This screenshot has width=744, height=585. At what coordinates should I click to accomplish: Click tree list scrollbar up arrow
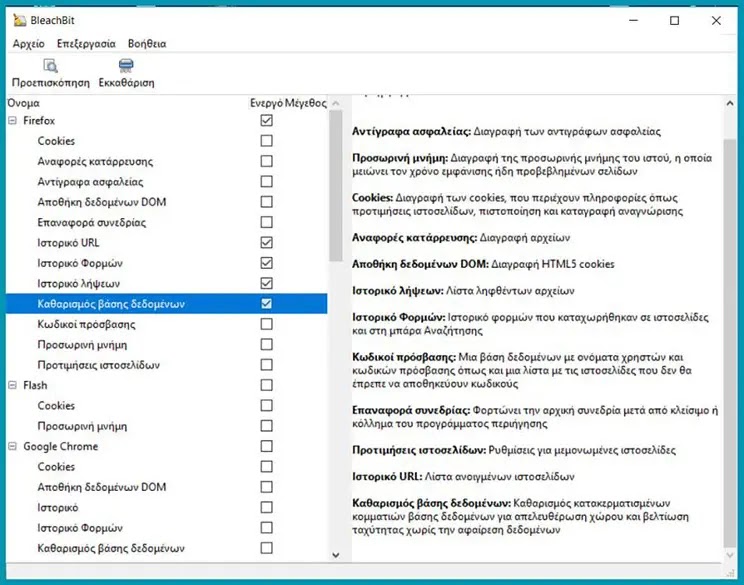click(x=336, y=103)
